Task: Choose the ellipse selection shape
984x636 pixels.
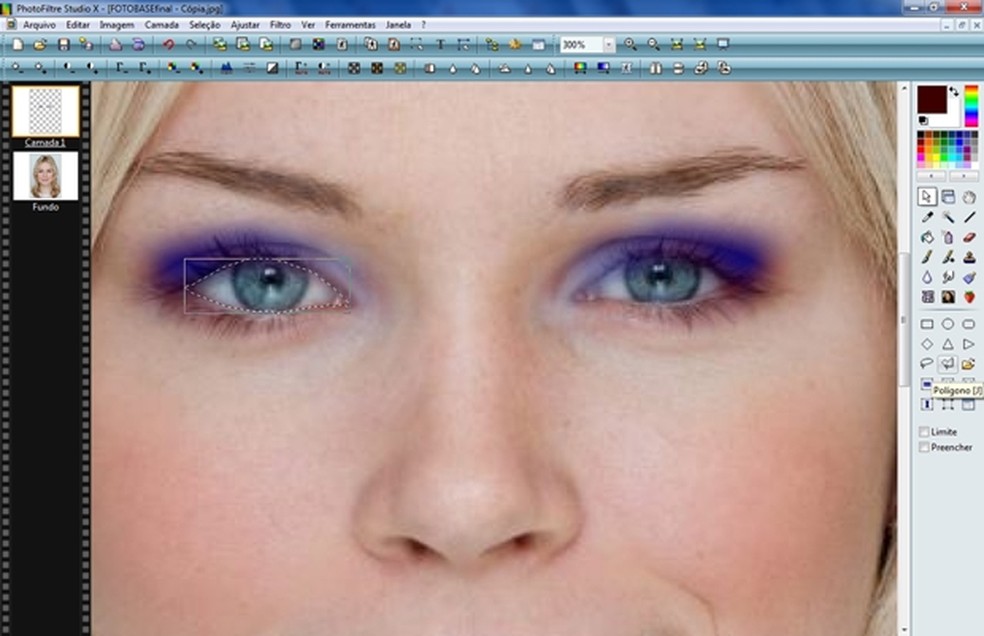Action: (x=948, y=324)
